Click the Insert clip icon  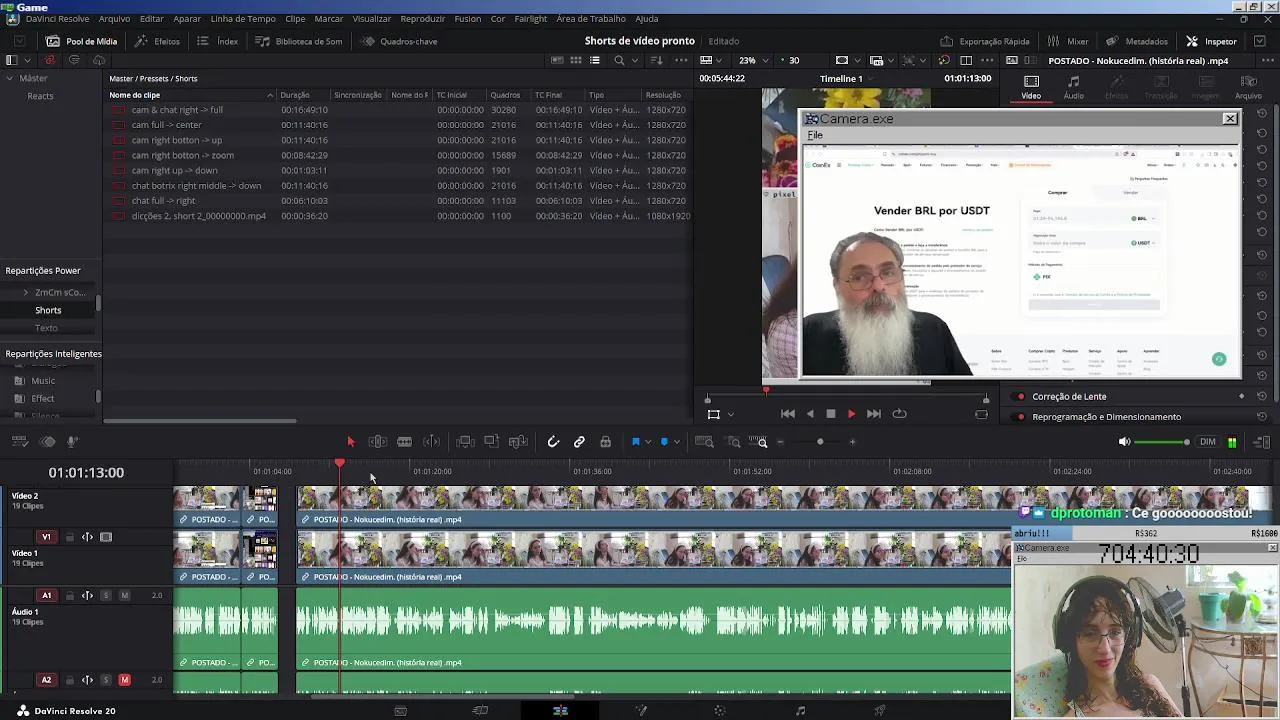click(x=465, y=442)
